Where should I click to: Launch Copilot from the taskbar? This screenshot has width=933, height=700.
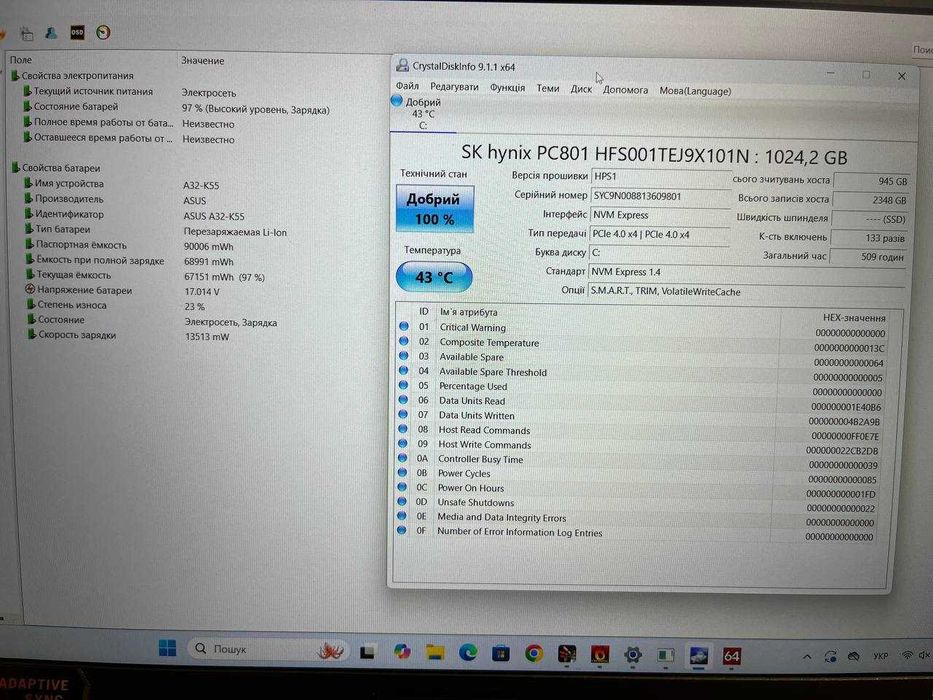(x=402, y=652)
